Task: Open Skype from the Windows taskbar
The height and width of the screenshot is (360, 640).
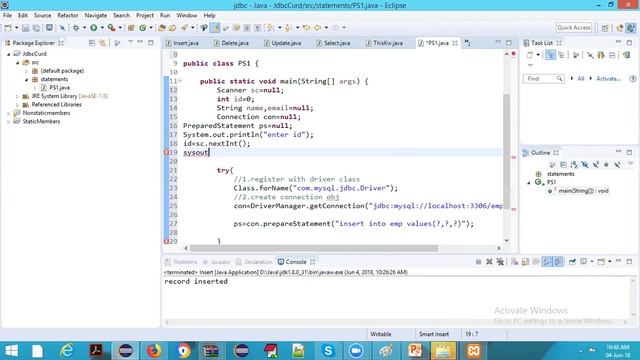Action: [x=328, y=351]
